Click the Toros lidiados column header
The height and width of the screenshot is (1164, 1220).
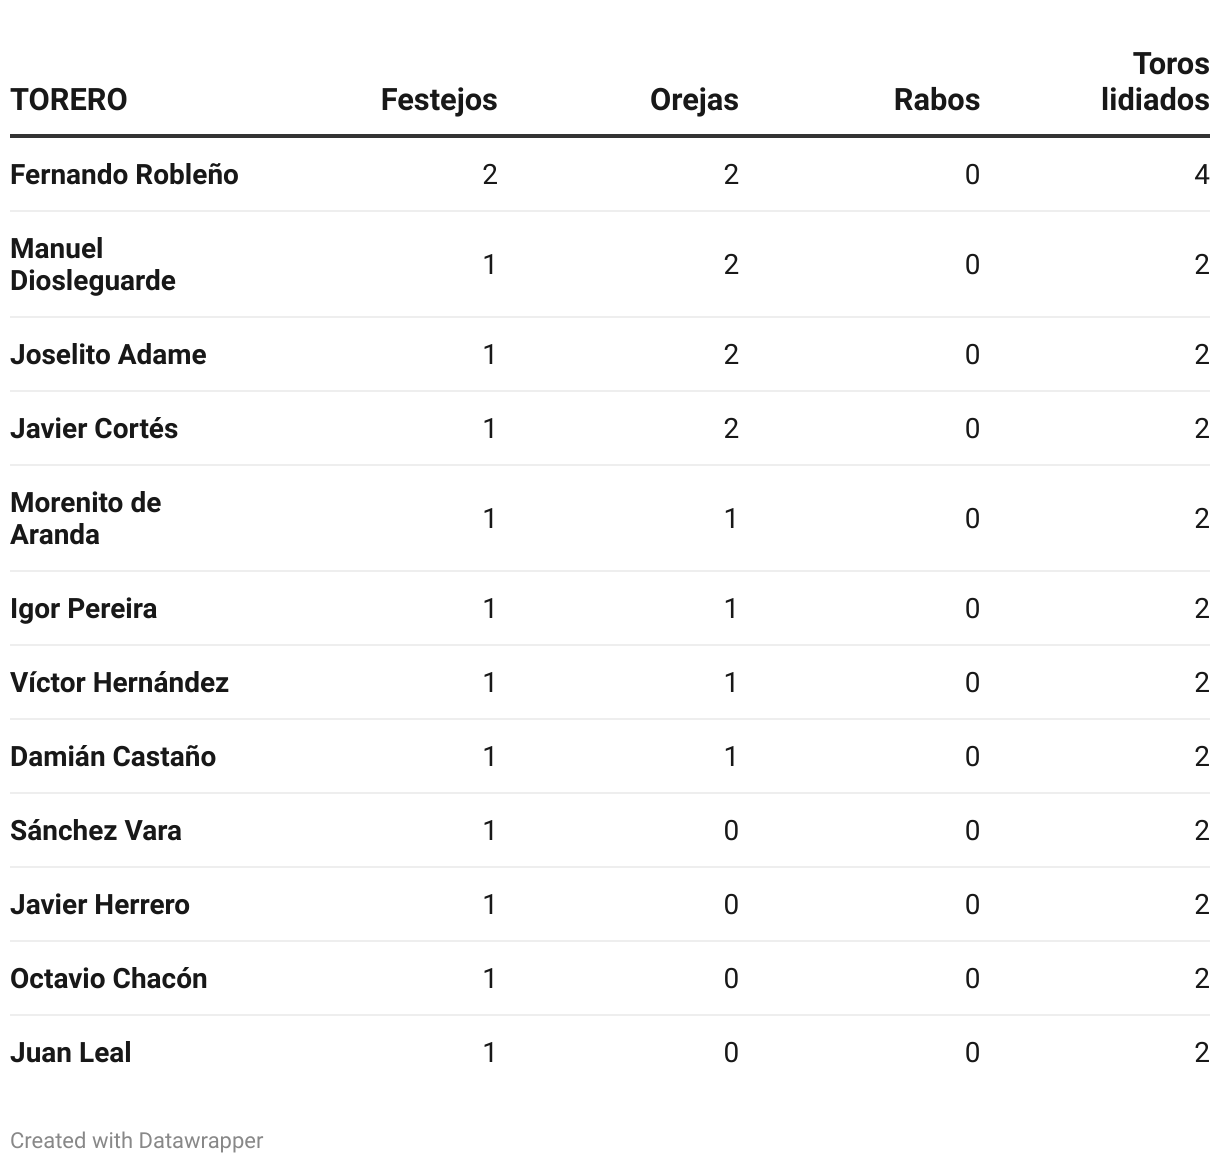point(1155,82)
